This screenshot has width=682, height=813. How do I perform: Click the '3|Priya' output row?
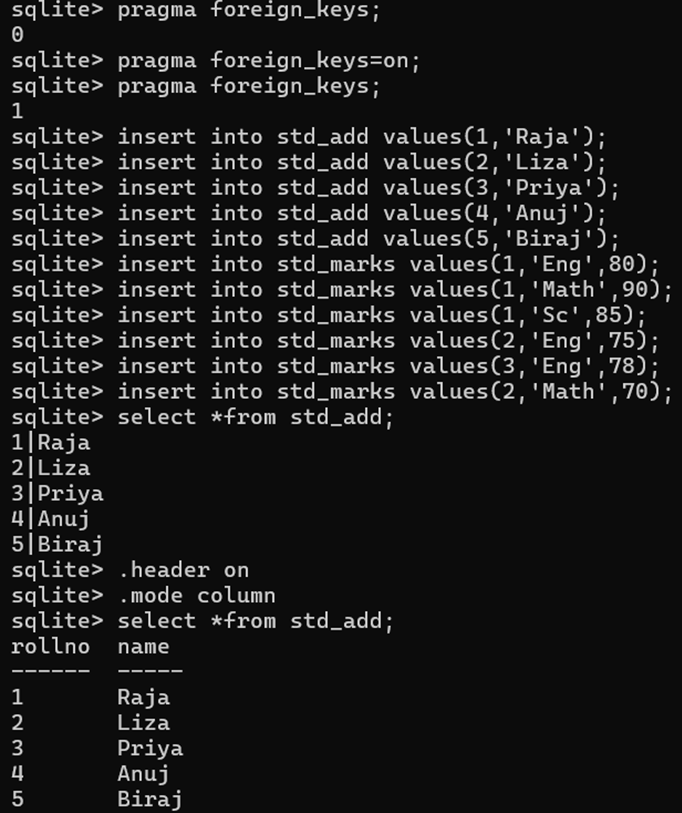pyautogui.click(x=57, y=493)
